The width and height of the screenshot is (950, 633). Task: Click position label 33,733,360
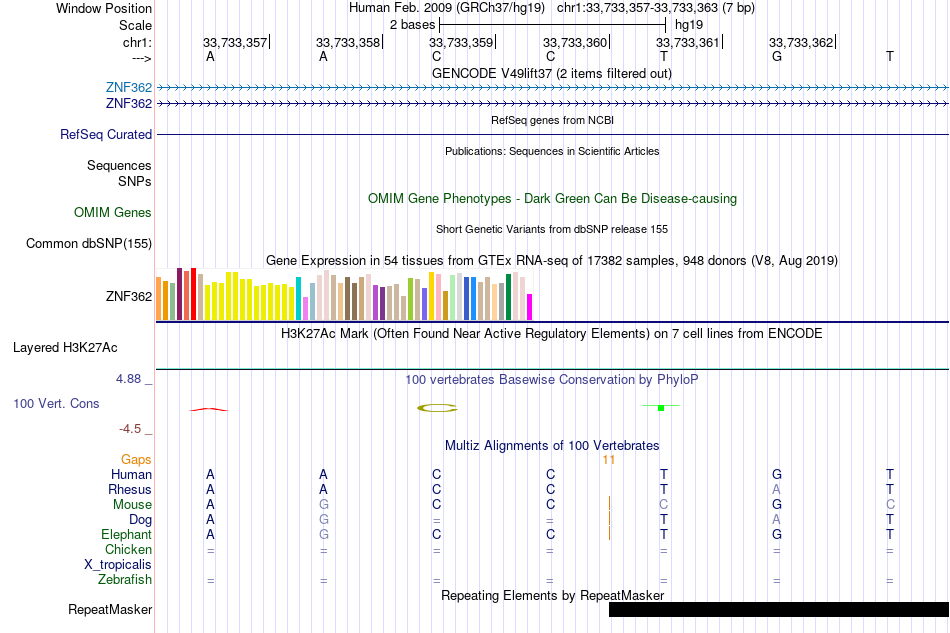tap(574, 42)
